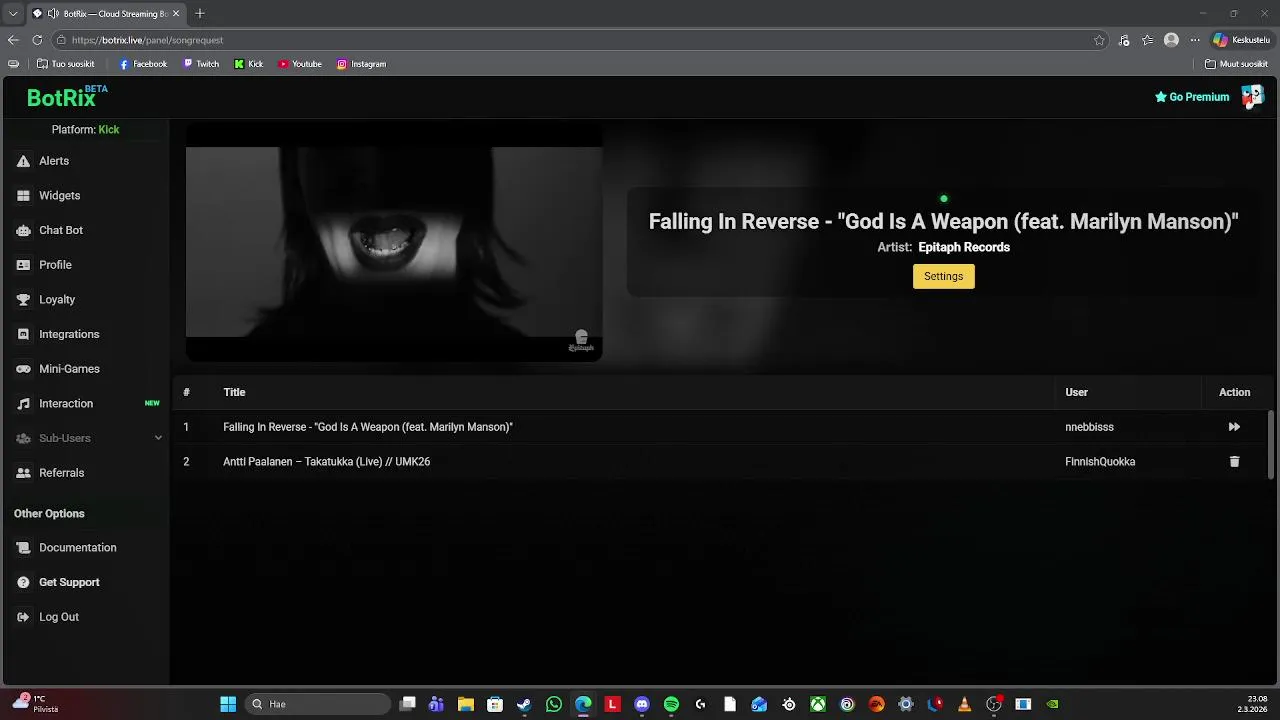1280x720 pixels.
Task: Delete the Antti Paalanen song request
Action: coord(1234,462)
